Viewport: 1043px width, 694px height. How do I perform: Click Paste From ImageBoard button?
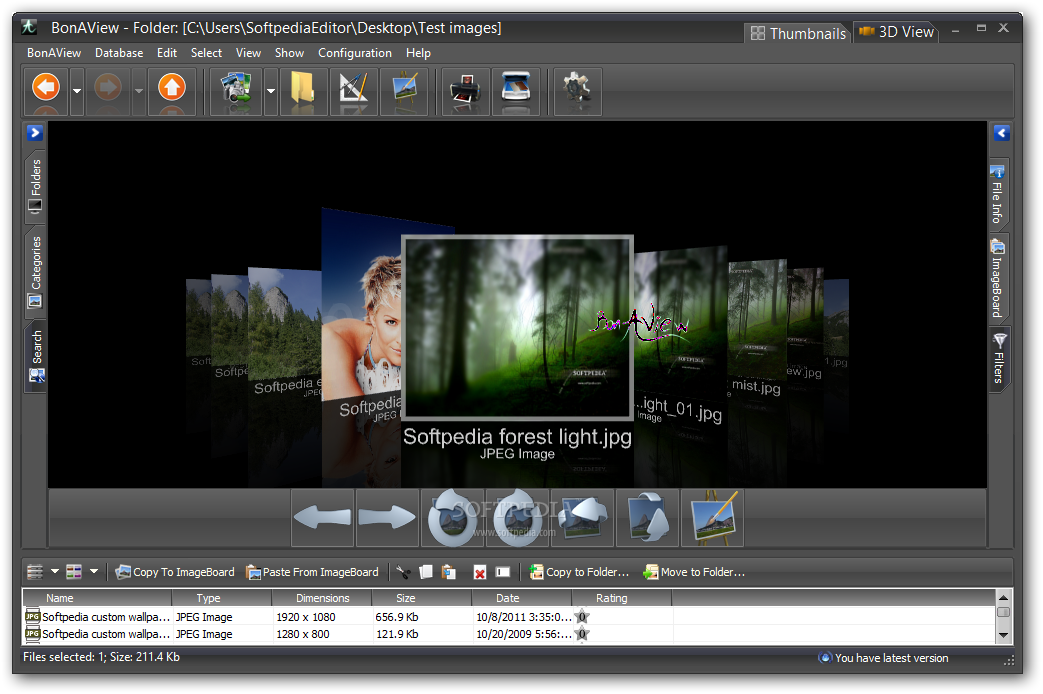(x=312, y=572)
